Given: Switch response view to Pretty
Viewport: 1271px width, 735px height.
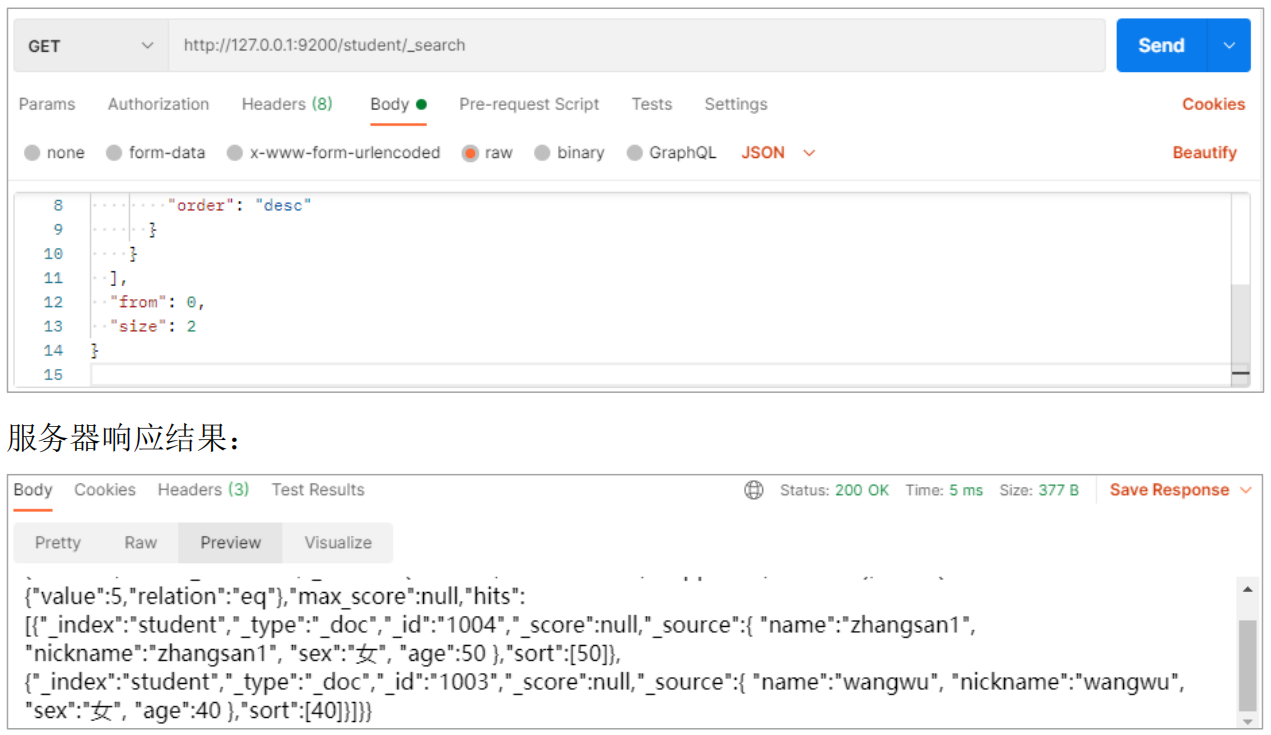Looking at the screenshot, I should 57,543.
